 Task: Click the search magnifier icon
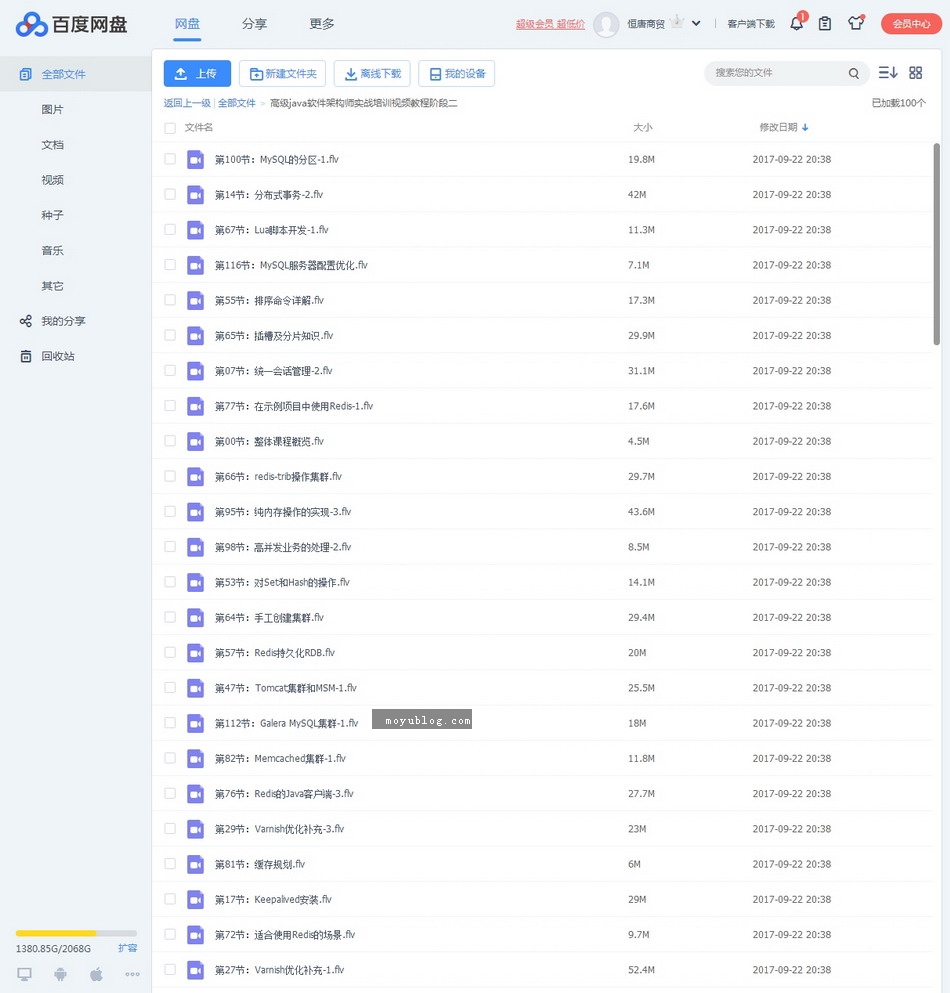(854, 73)
